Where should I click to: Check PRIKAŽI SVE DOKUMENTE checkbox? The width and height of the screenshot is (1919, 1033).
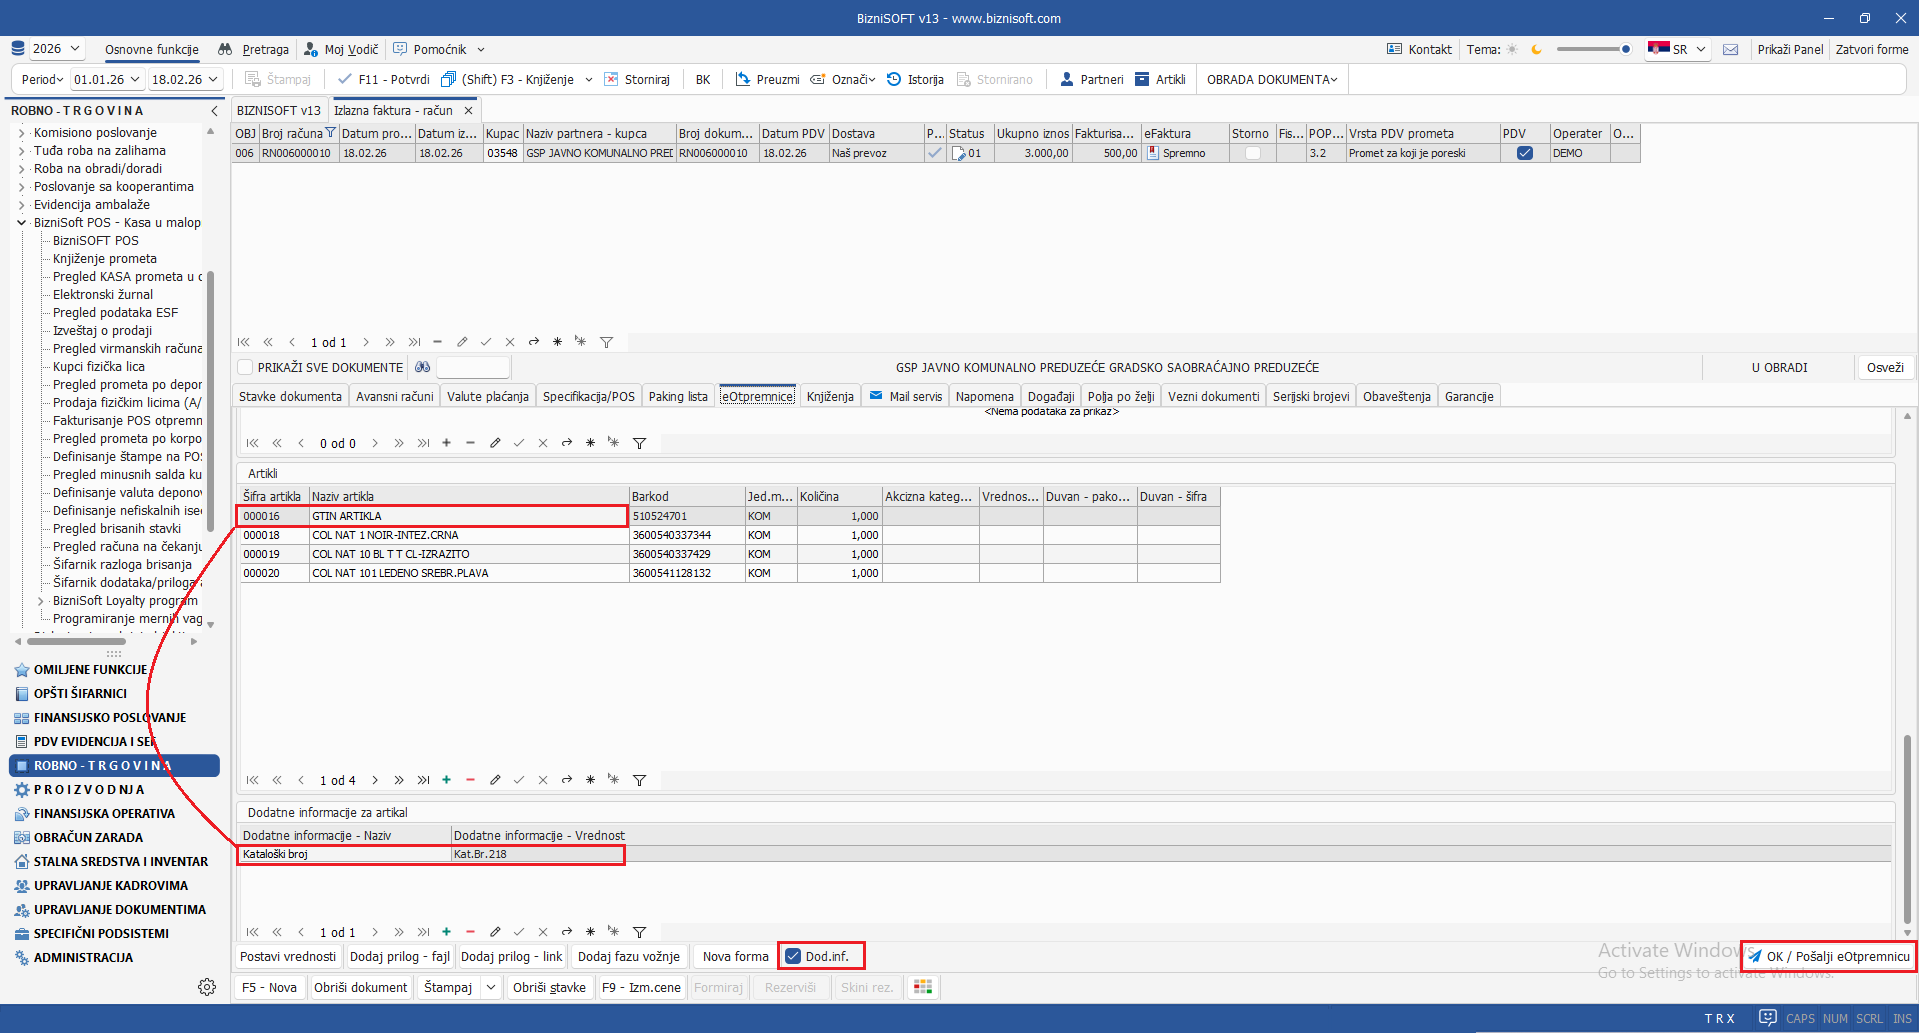pos(246,367)
